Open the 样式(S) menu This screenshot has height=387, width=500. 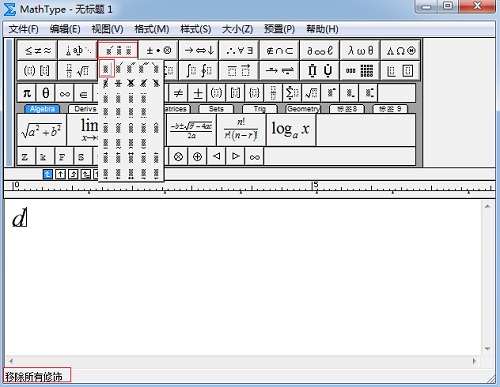pyautogui.click(x=195, y=29)
